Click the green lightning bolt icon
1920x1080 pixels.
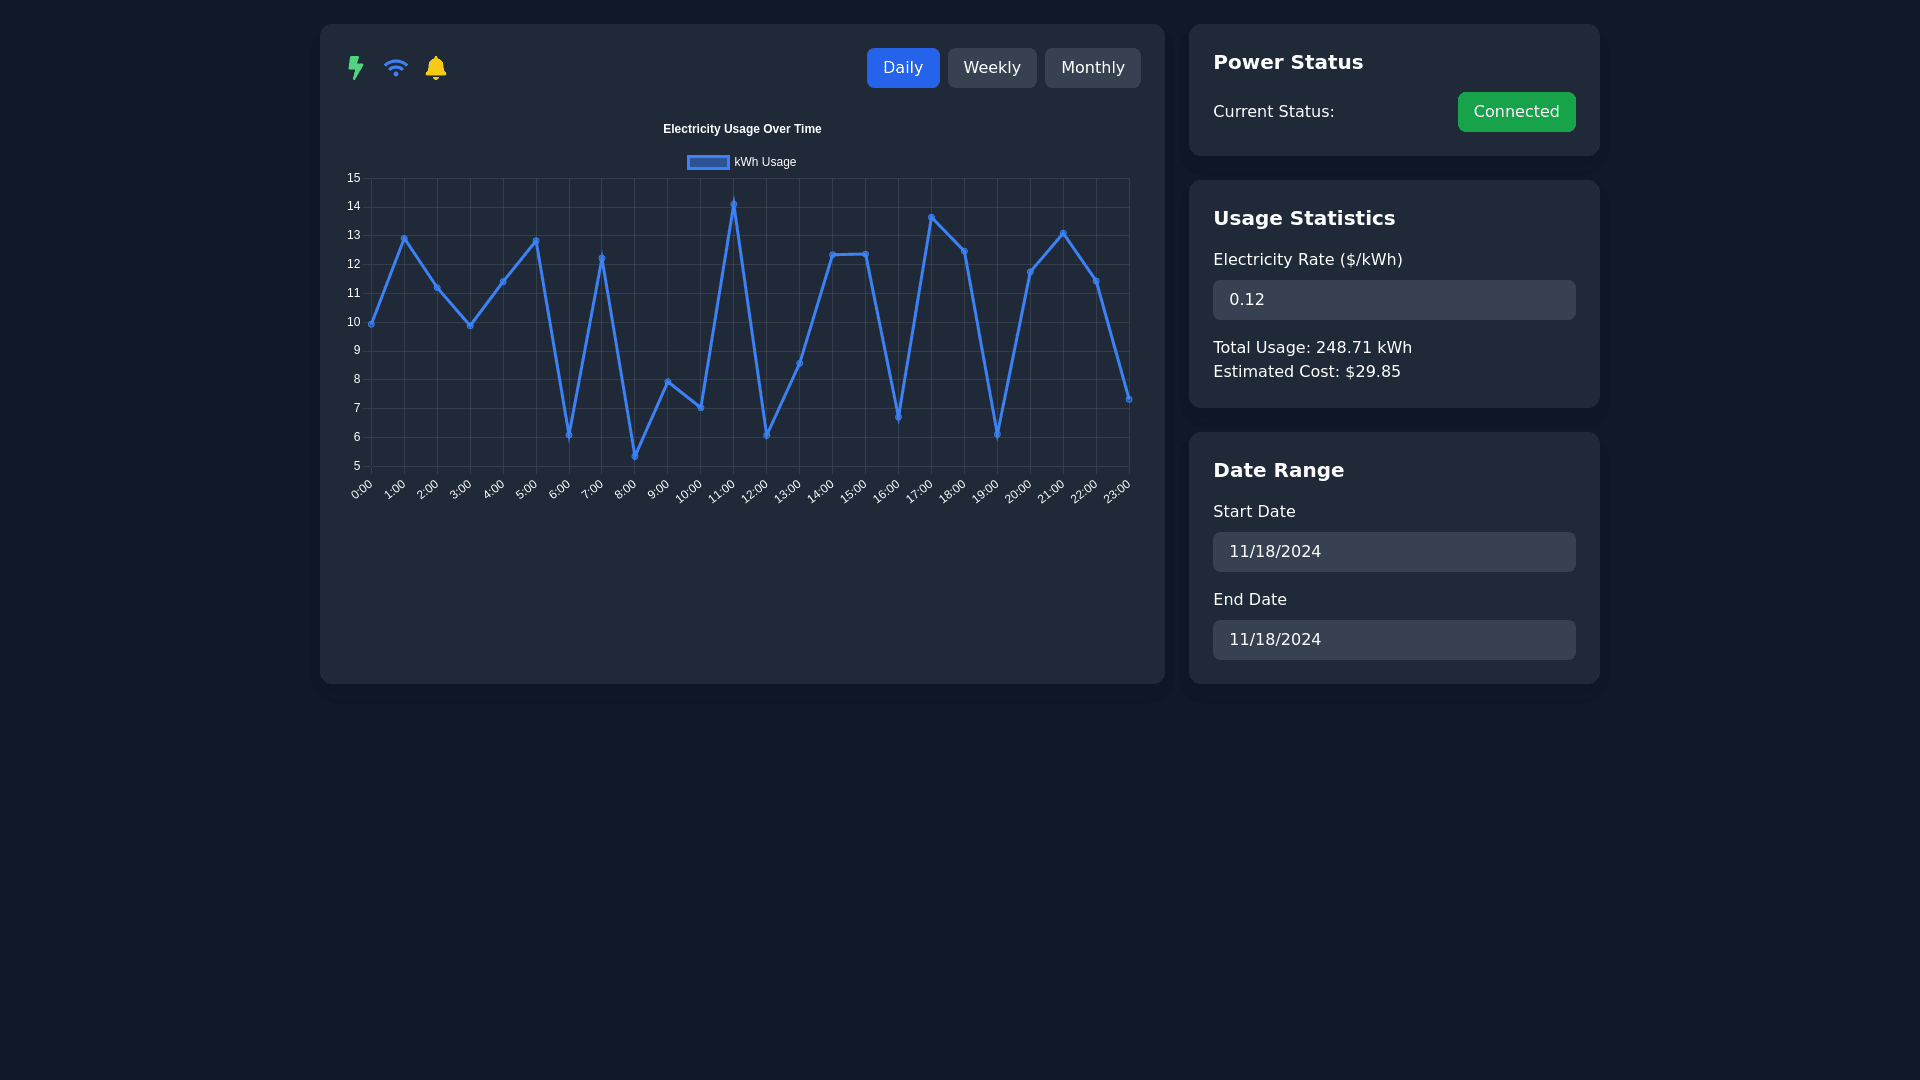(355, 68)
